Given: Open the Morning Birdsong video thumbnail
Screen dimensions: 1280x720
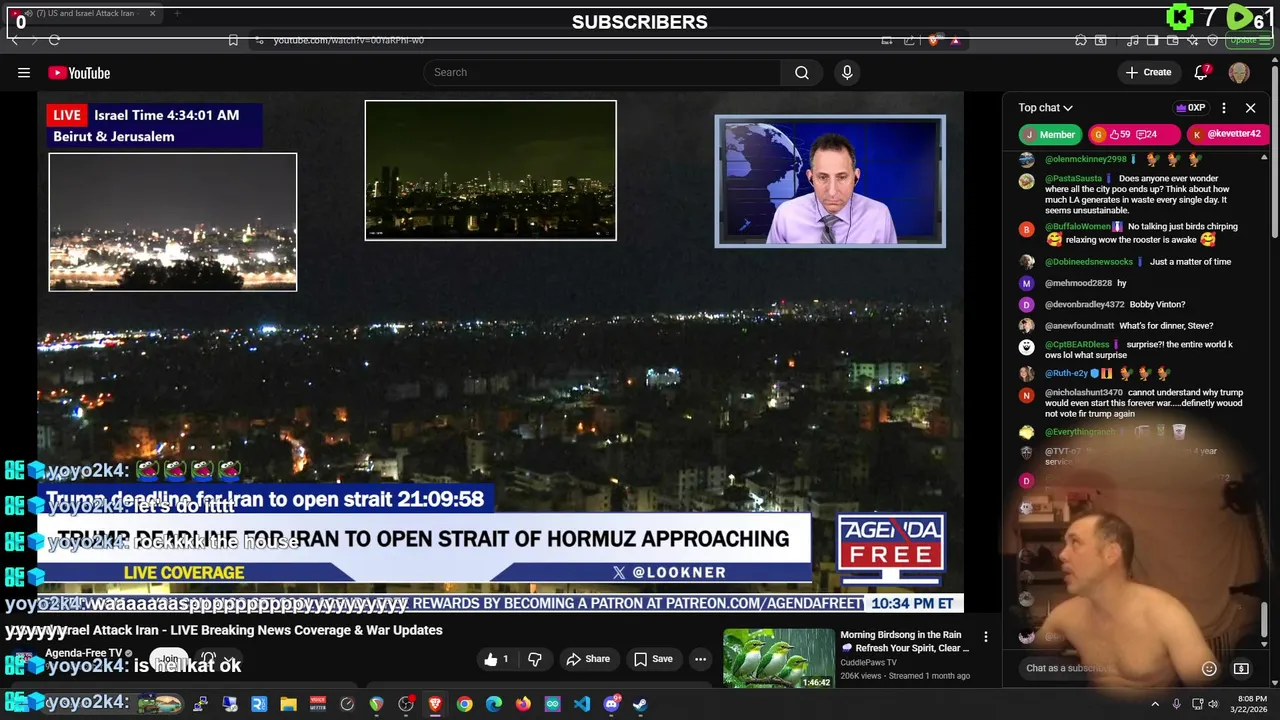Looking at the screenshot, I should point(778,658).
